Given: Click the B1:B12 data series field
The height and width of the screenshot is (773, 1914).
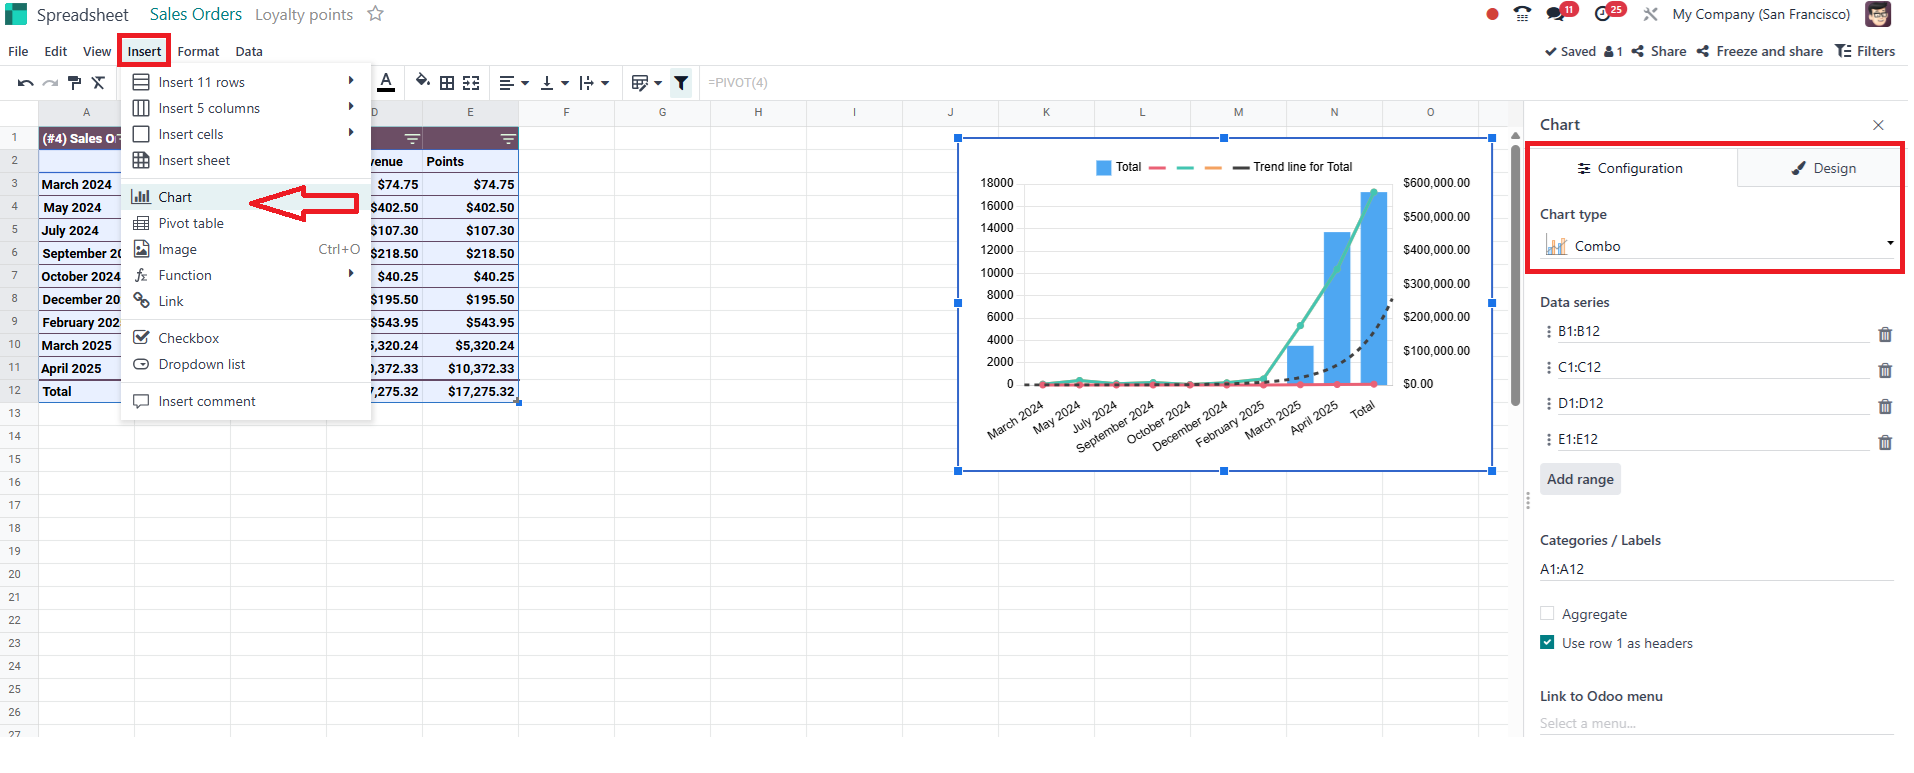Looking at the screenshot, I should 1713,331.
